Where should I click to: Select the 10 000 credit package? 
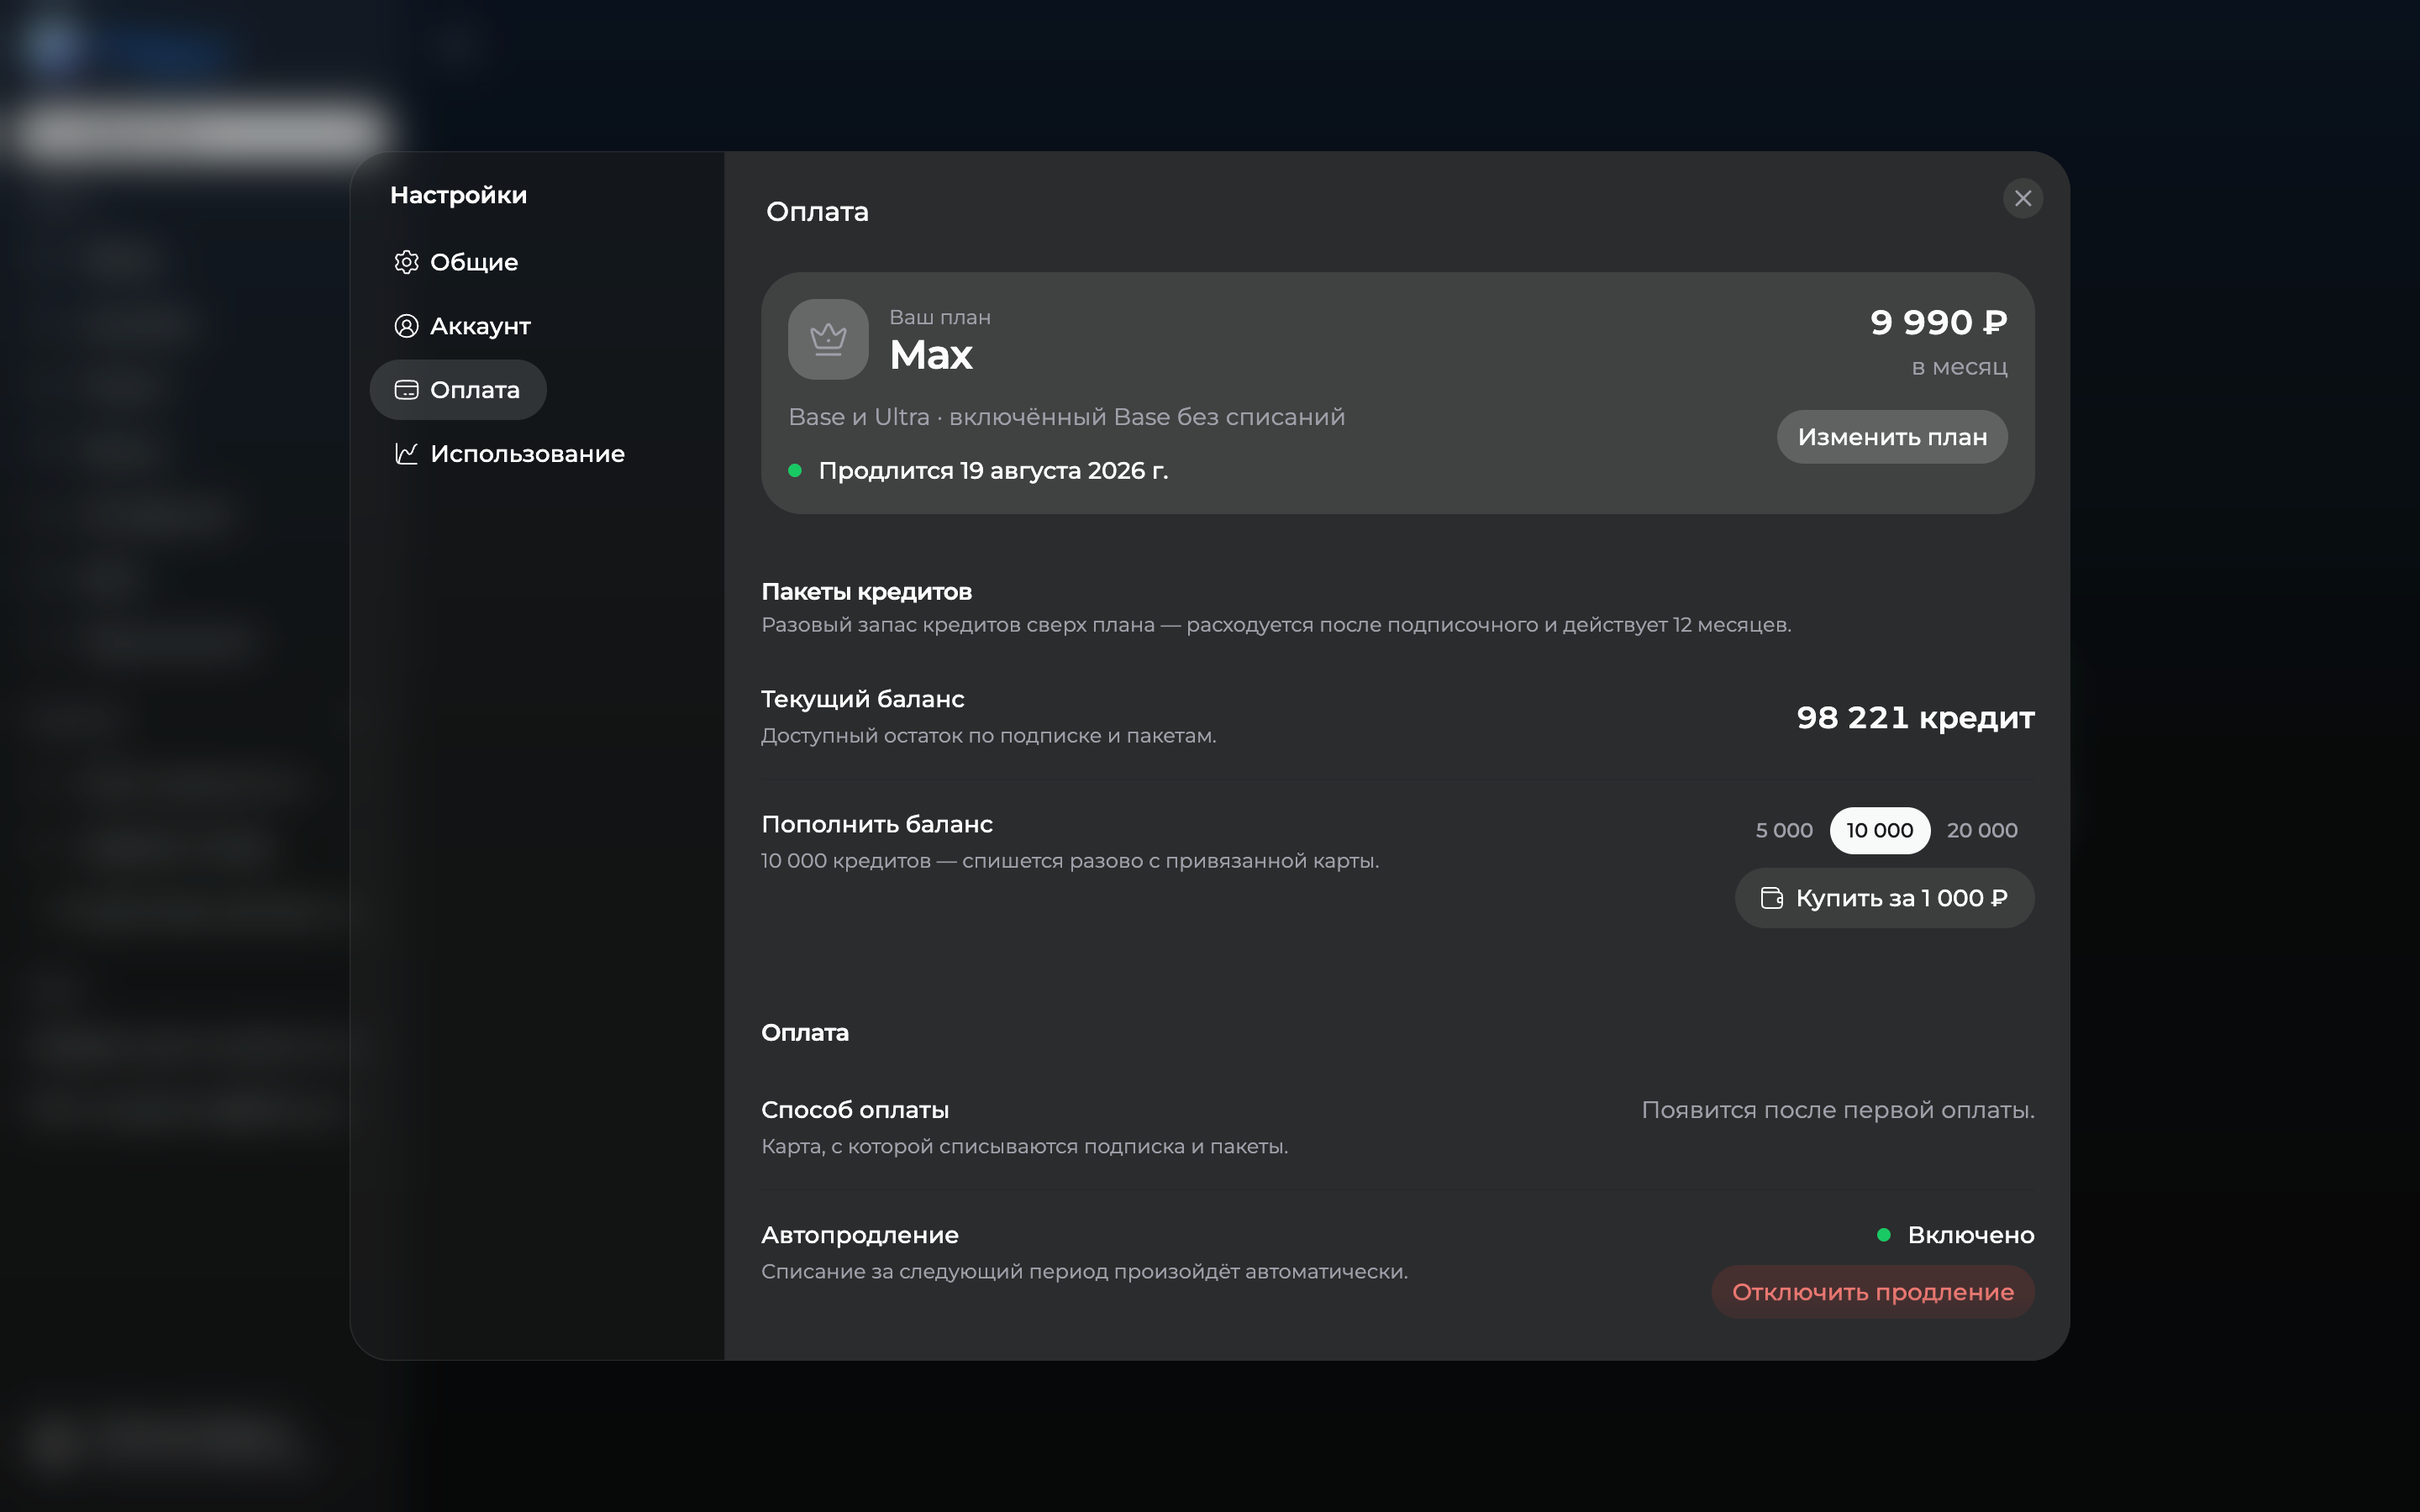1880,830
